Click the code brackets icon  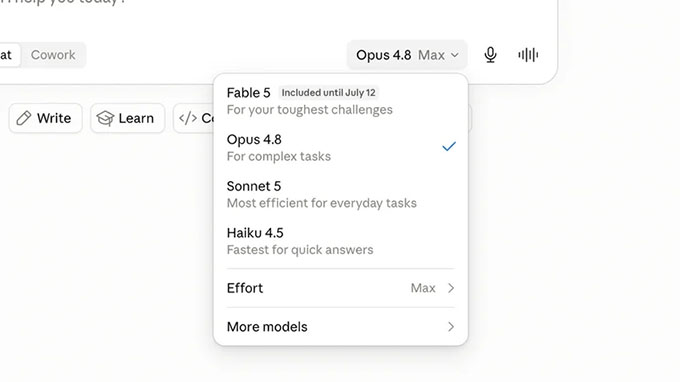click(x=188, y=118)
